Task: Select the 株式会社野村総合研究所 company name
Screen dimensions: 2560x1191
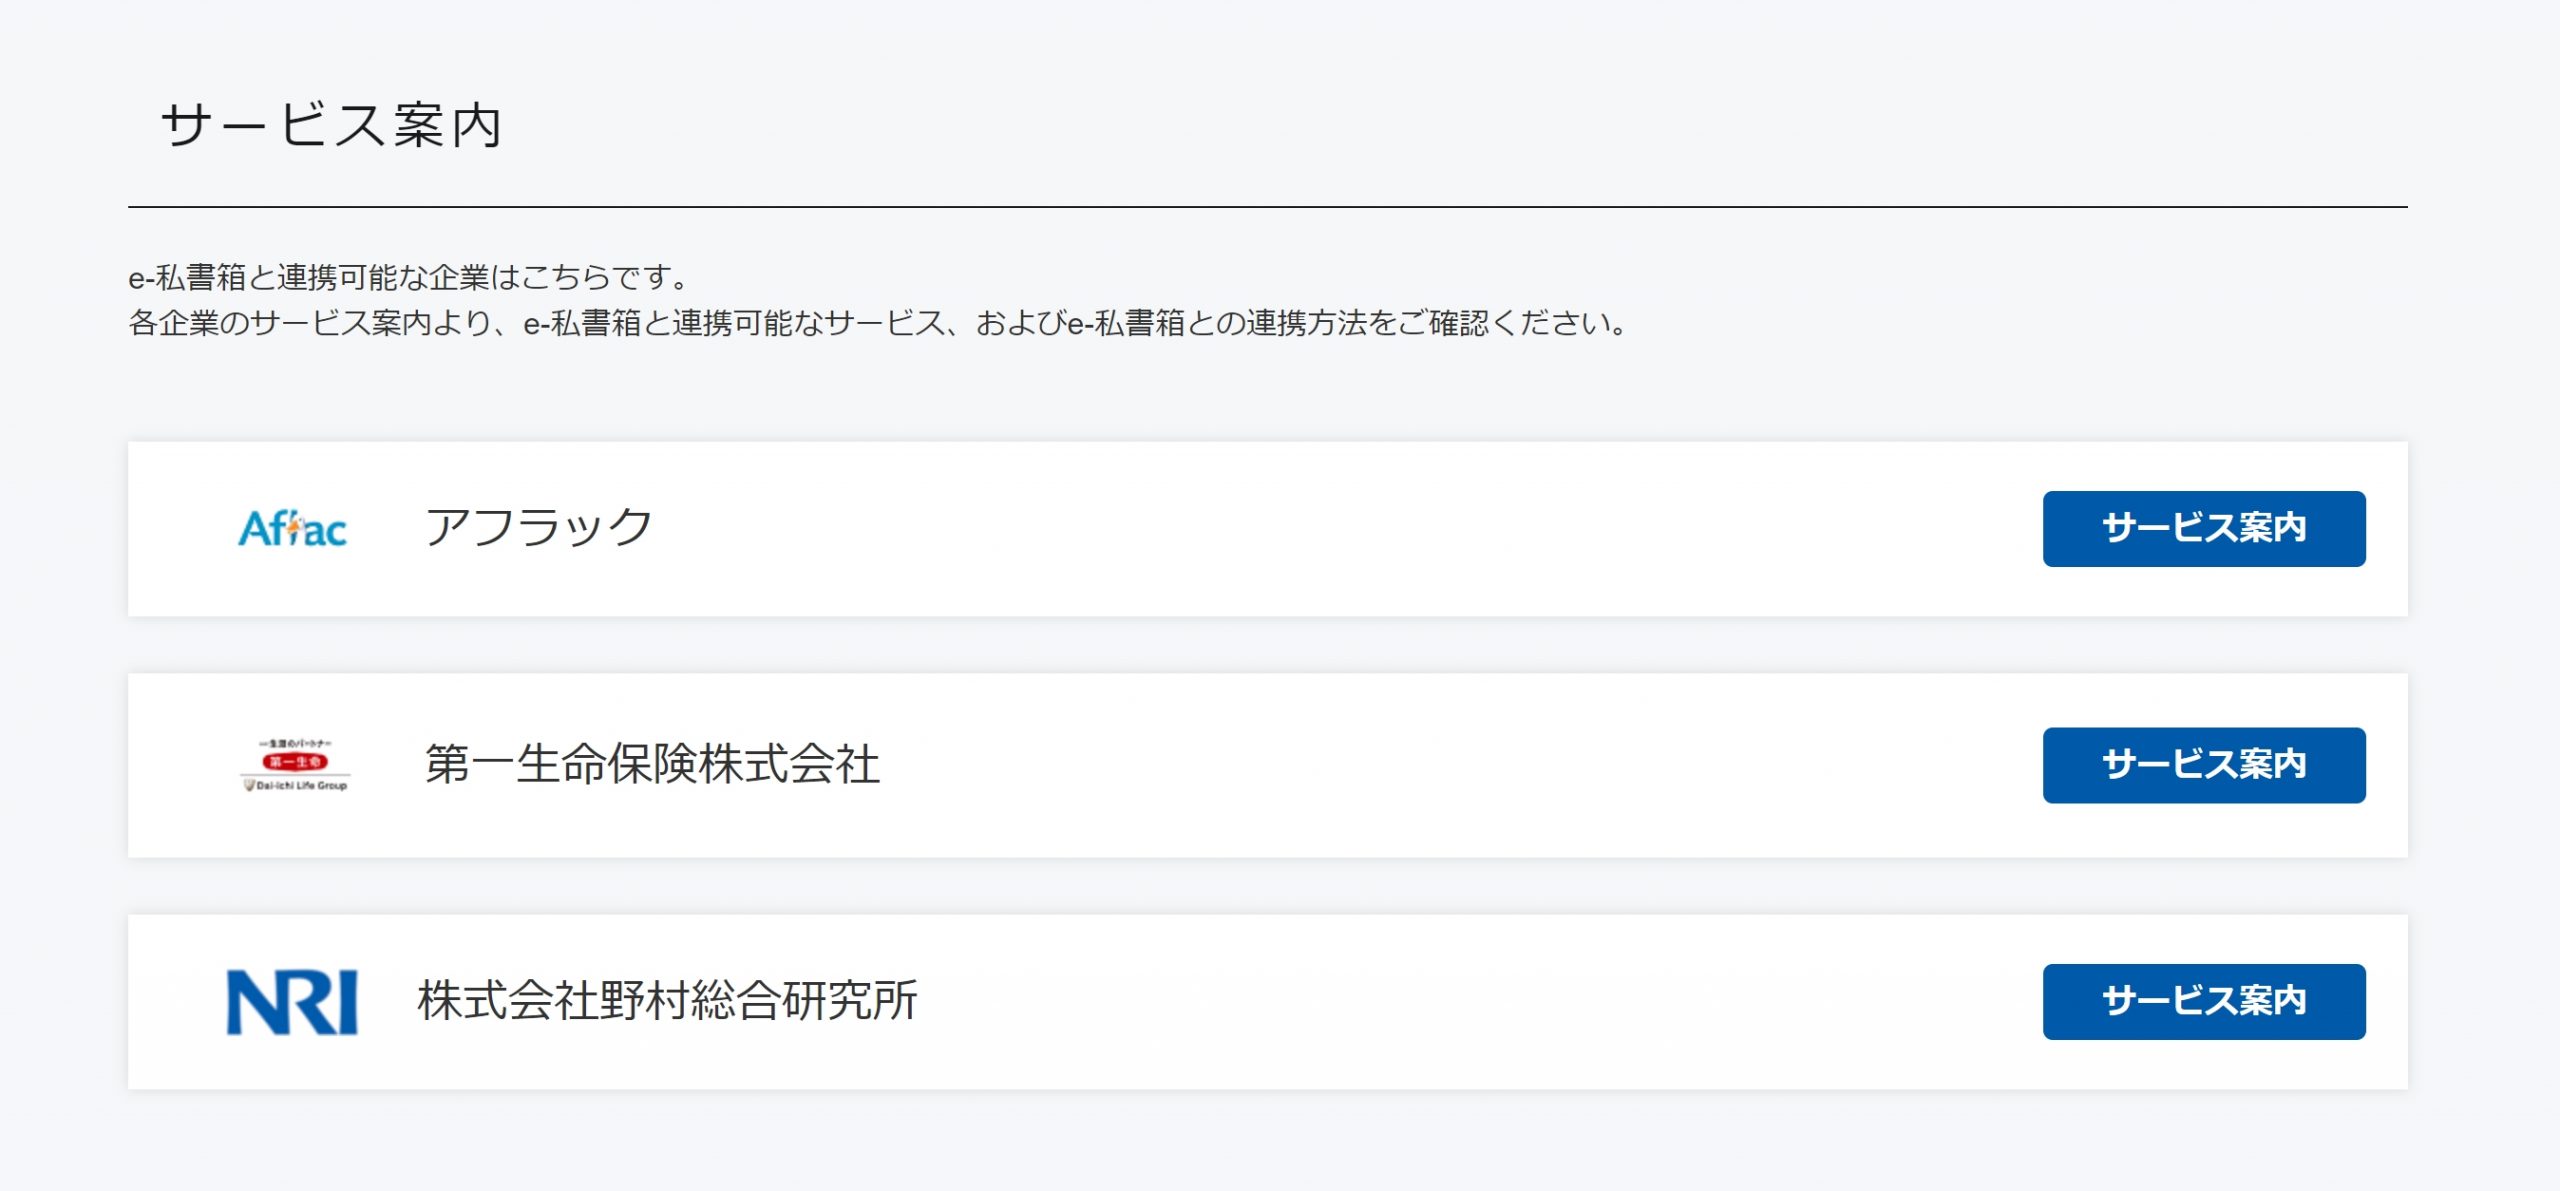Action: point(667,1001)
